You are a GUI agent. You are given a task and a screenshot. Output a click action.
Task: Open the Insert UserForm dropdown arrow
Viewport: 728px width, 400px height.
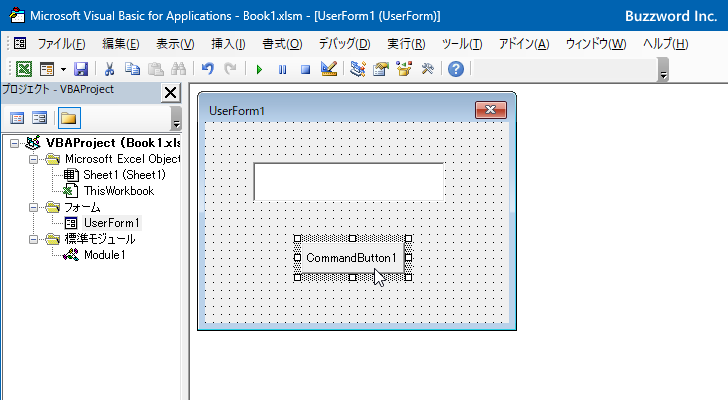click(63, 70)
